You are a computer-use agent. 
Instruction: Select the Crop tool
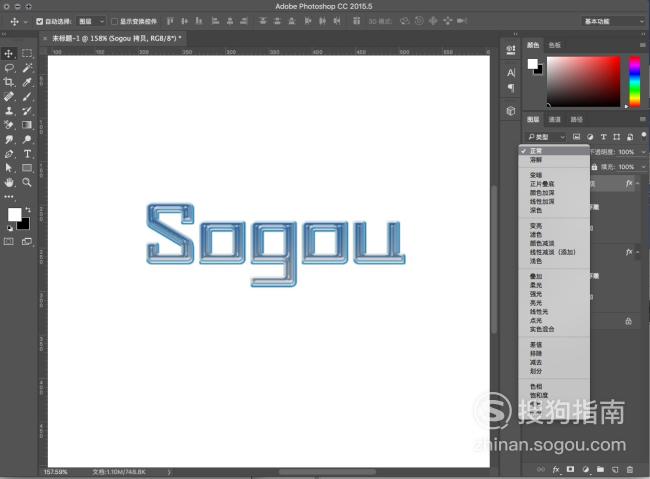(x=8, y=82)
